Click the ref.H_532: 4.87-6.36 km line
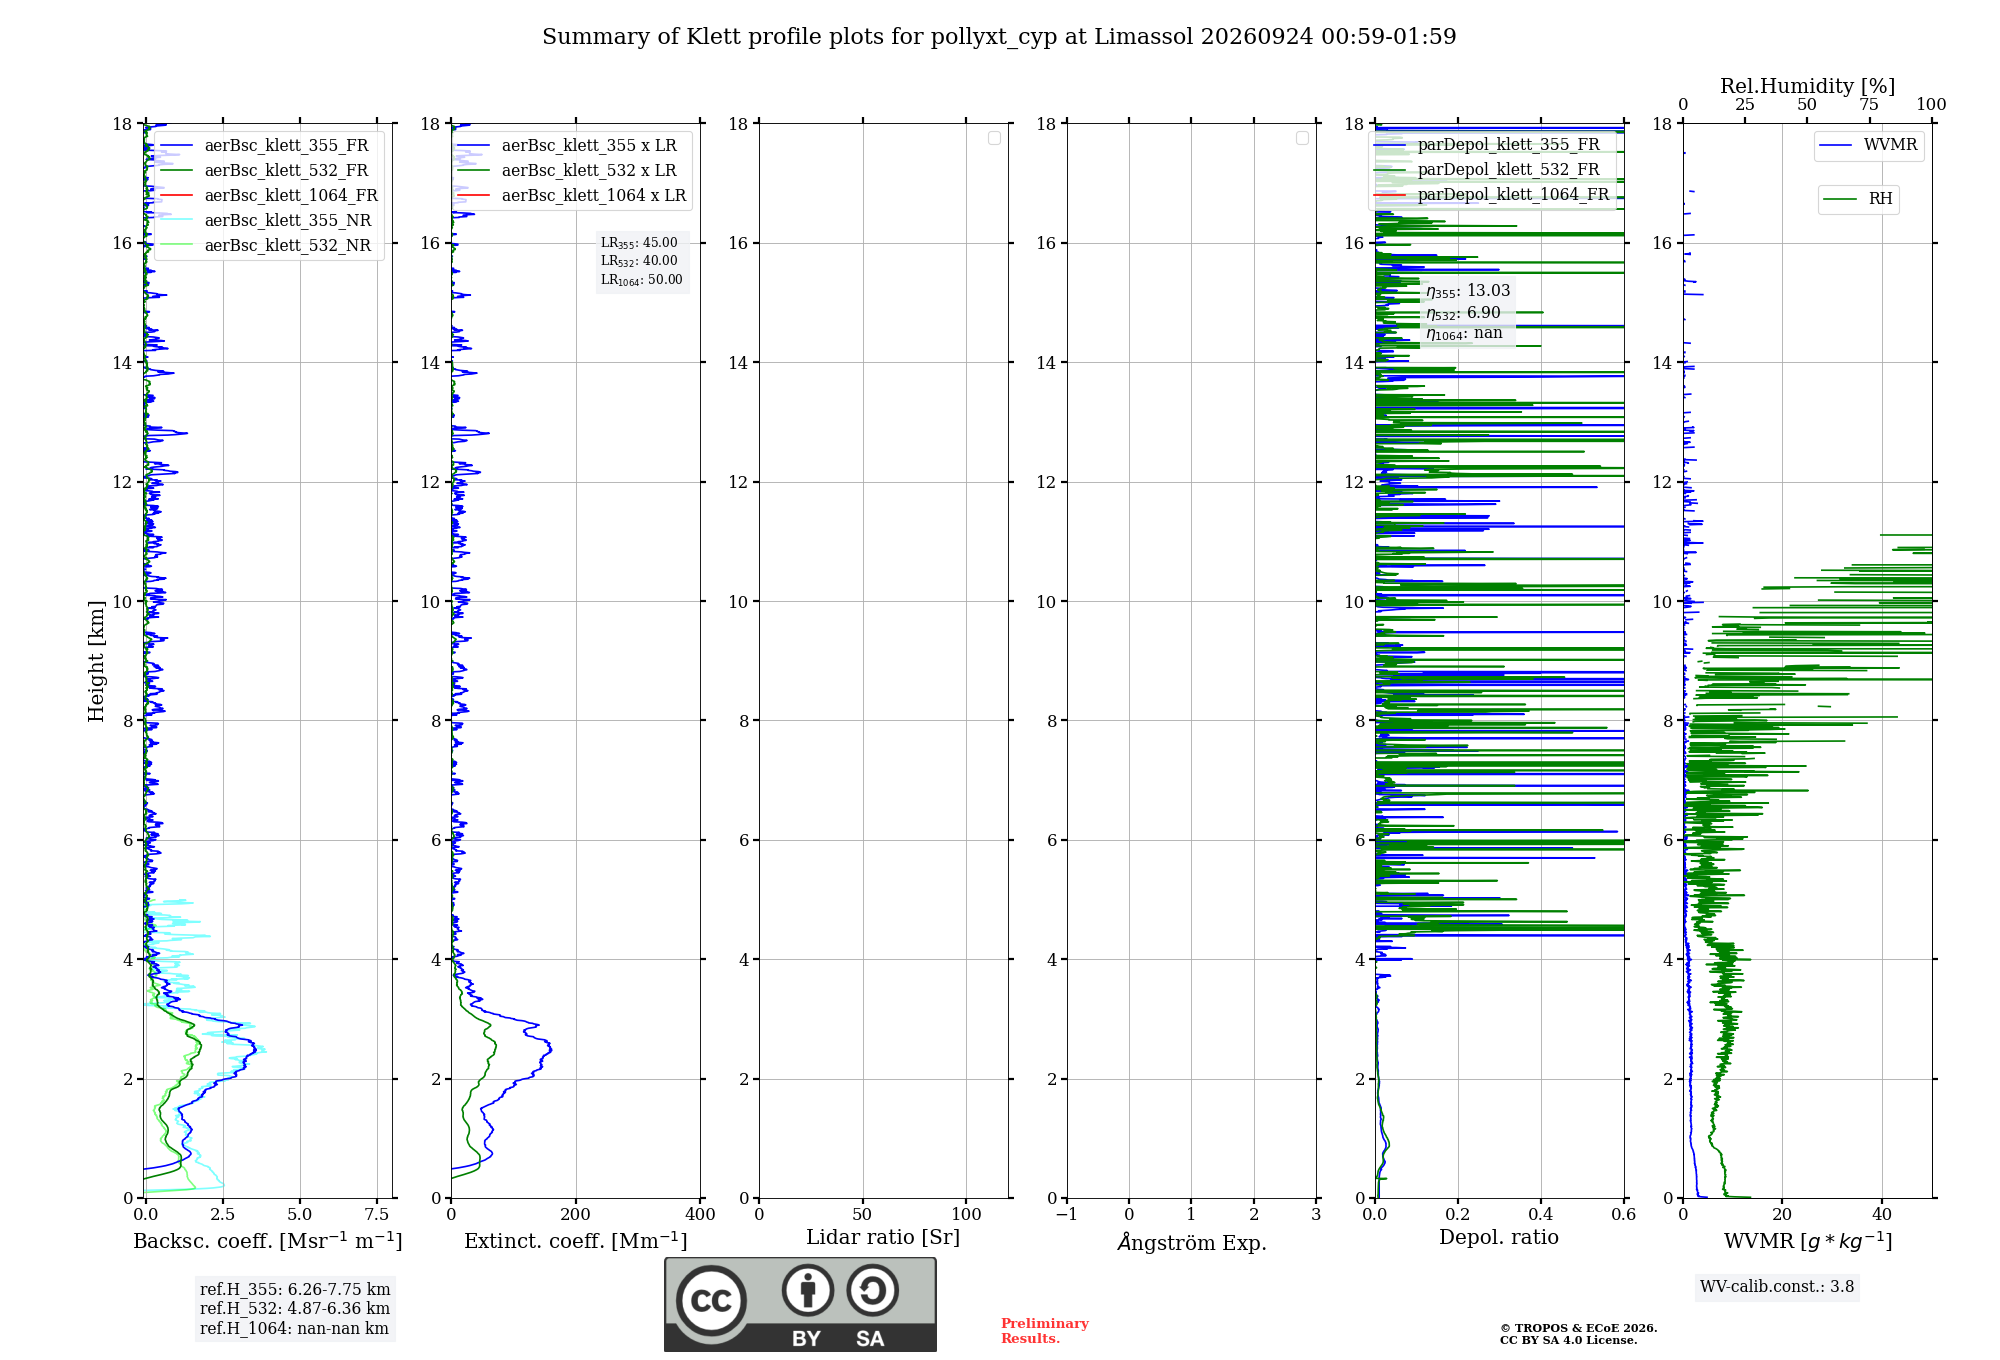The width and height of the screenshot is (2000, 1360). click(295, 1309)
